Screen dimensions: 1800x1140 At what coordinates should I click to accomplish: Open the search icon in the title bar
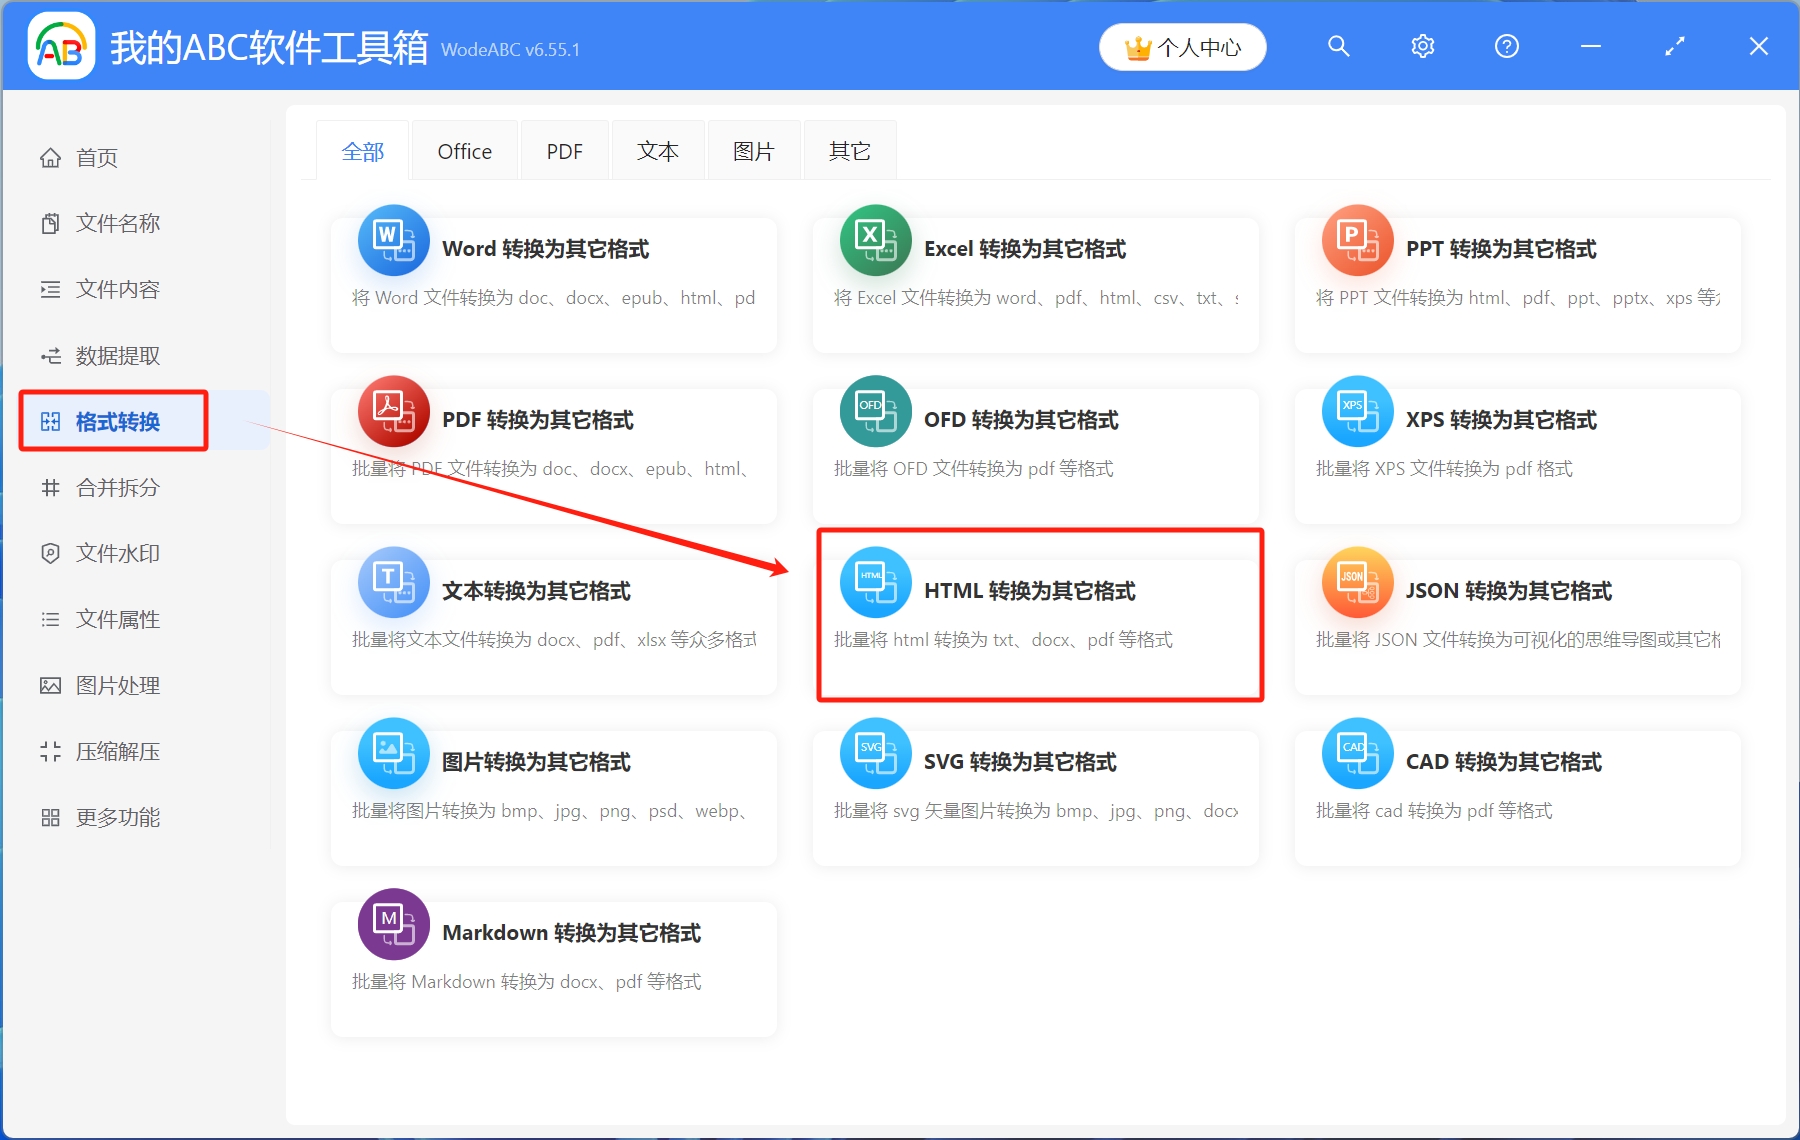1338,46
